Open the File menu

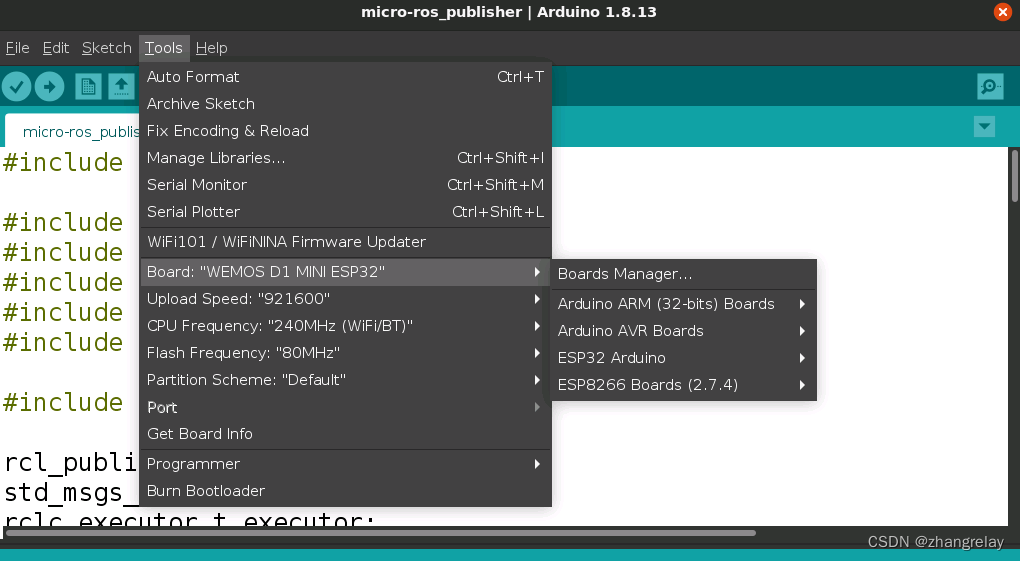pyautogui.click(x=18, y=48)
